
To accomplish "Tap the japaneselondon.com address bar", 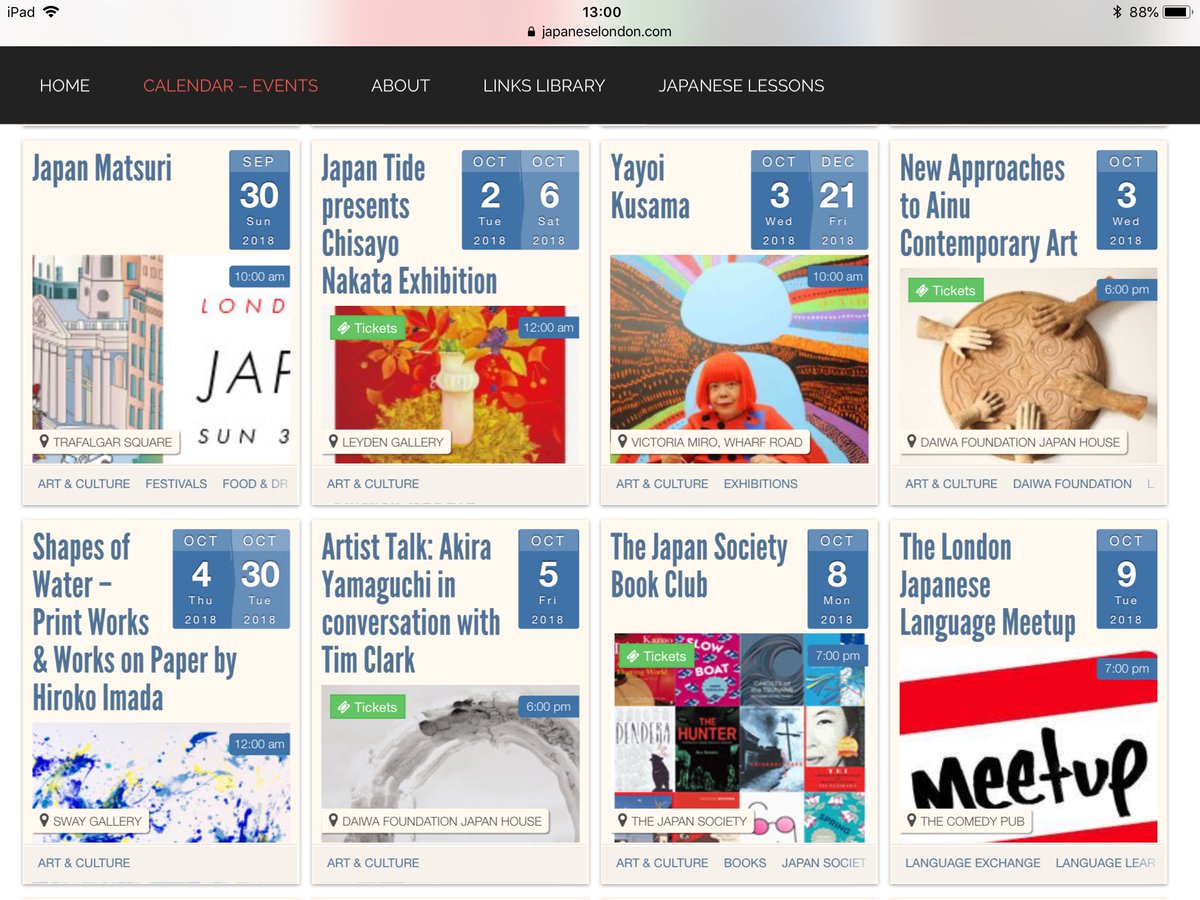I will (600, 31).
